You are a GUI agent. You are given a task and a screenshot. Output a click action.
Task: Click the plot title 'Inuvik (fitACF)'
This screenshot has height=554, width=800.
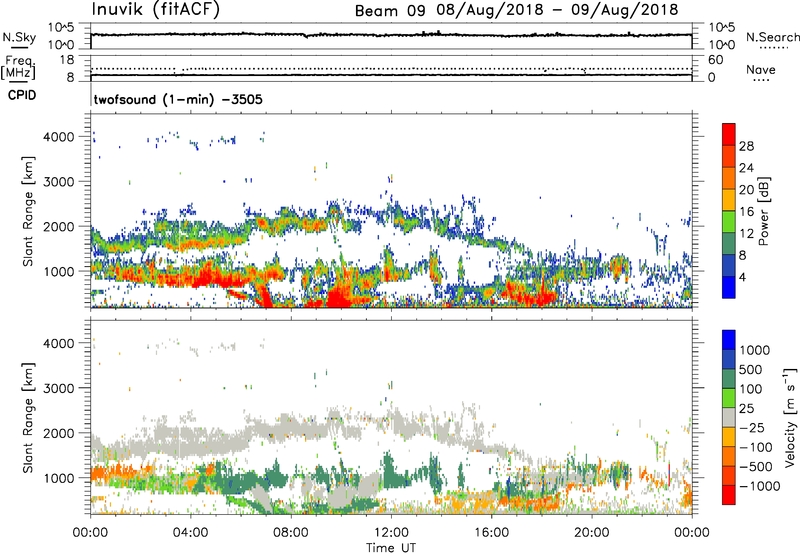156,9
